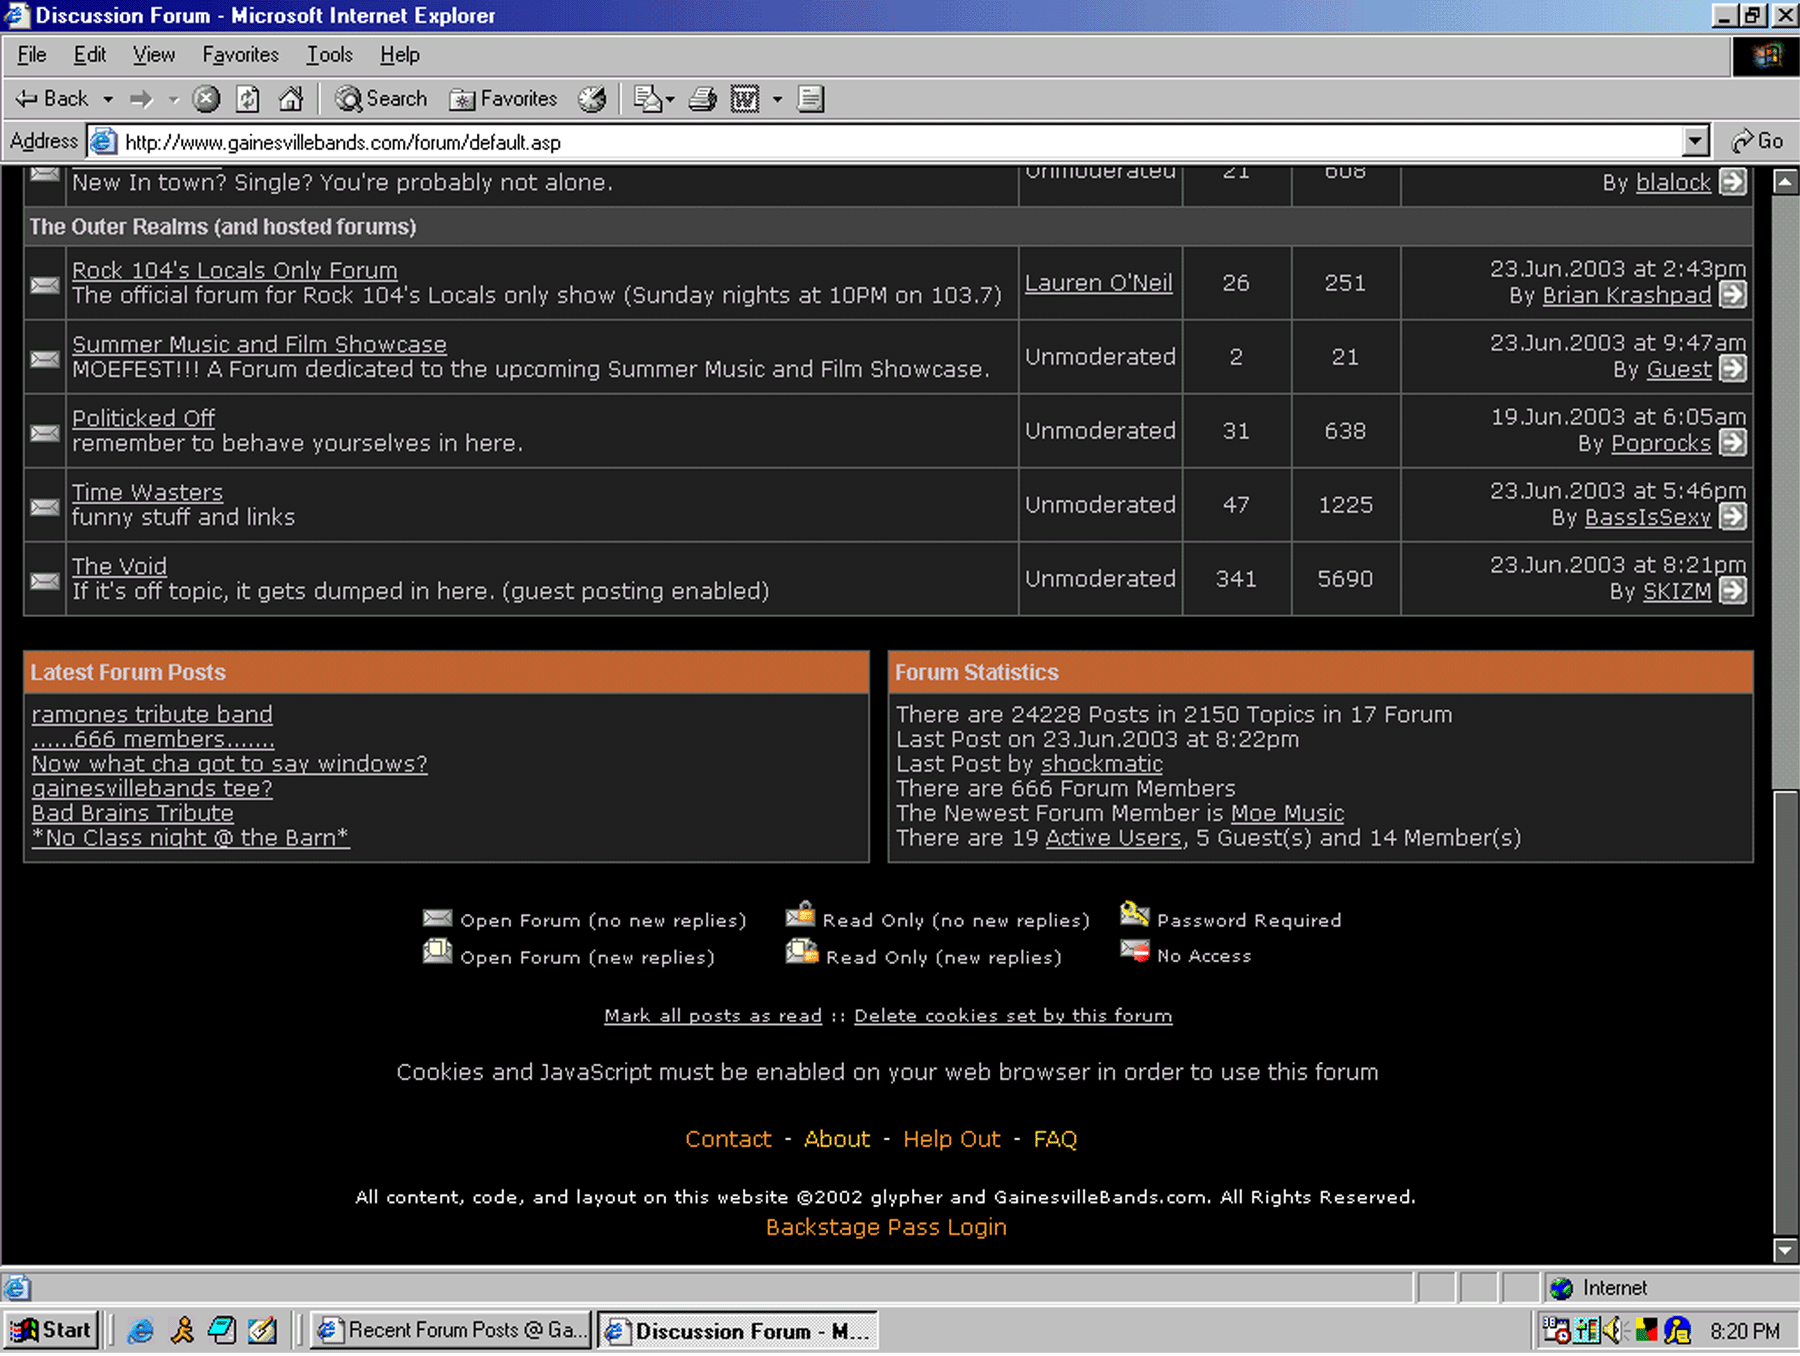Open the About footer link
Viewport: 1800px width, 1356px height.
pyautogui.click(x=837, y=1139)
